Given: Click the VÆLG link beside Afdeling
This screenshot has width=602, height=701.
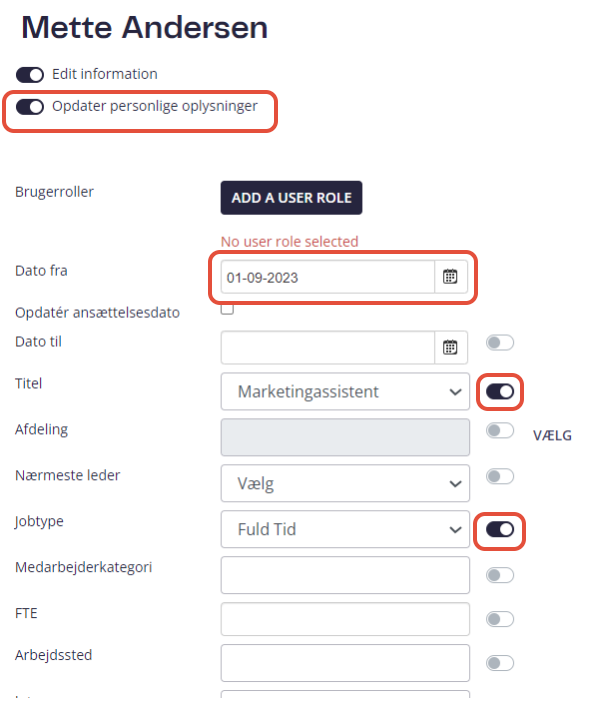Looking at the screenshot, I should tap(552, 435).
